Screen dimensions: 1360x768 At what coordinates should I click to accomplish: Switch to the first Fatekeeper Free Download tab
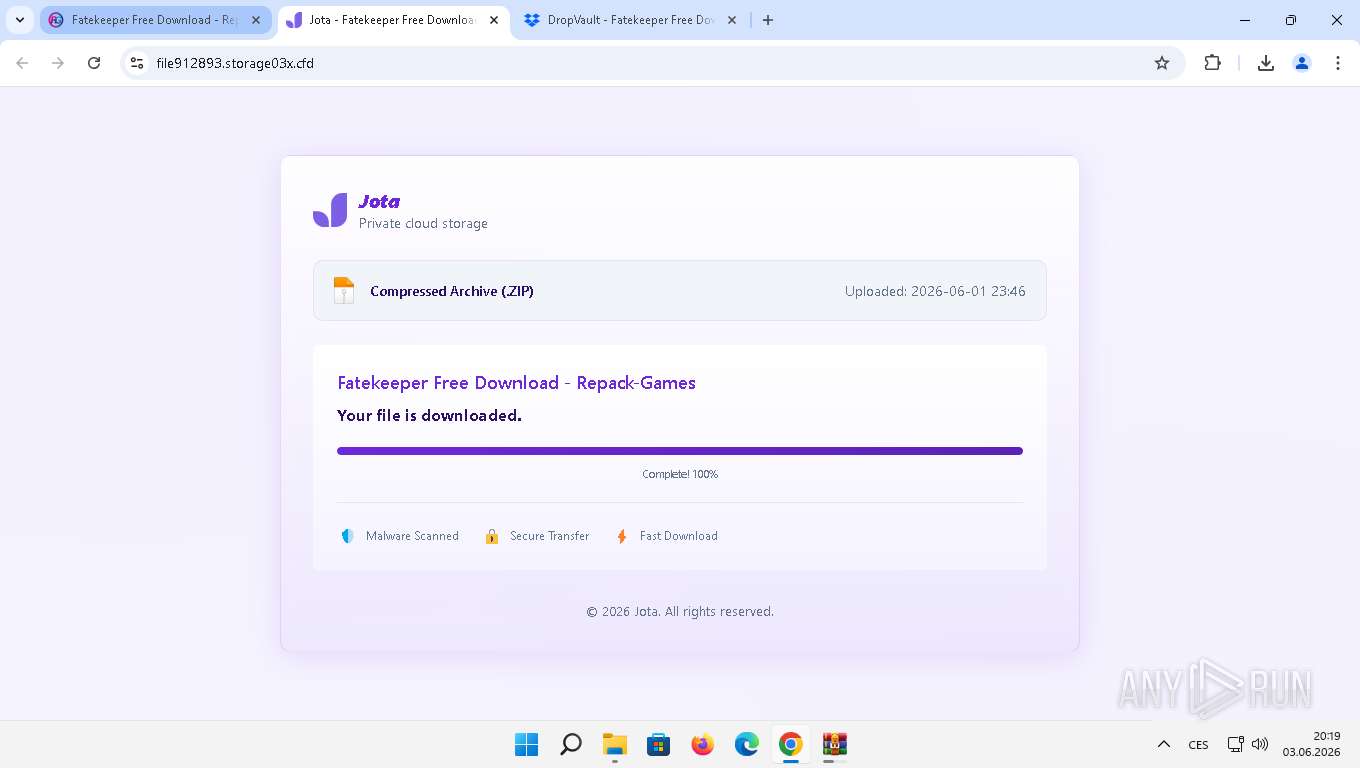coord(155,20)
